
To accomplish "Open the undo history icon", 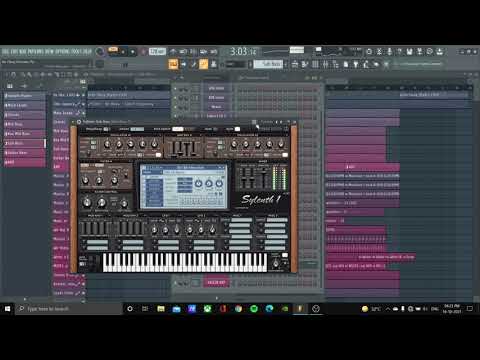I will [x=369, y=51].
